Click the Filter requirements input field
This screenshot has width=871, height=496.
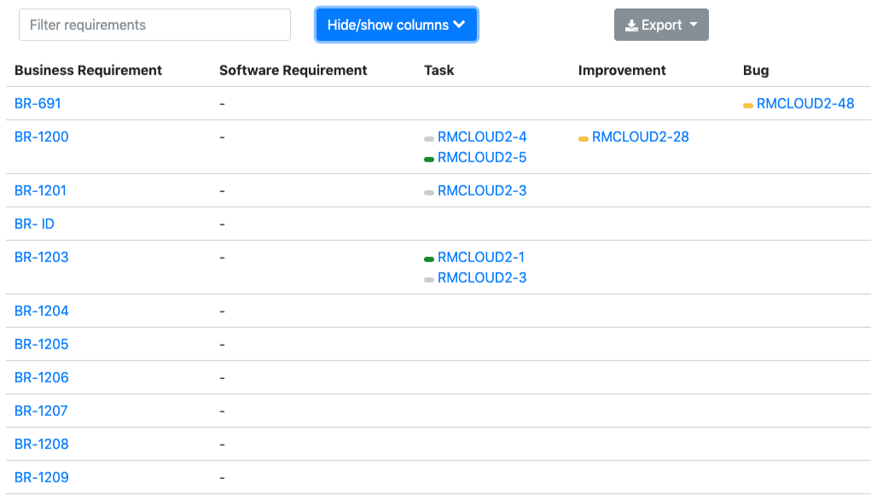(x=154, y=25)
